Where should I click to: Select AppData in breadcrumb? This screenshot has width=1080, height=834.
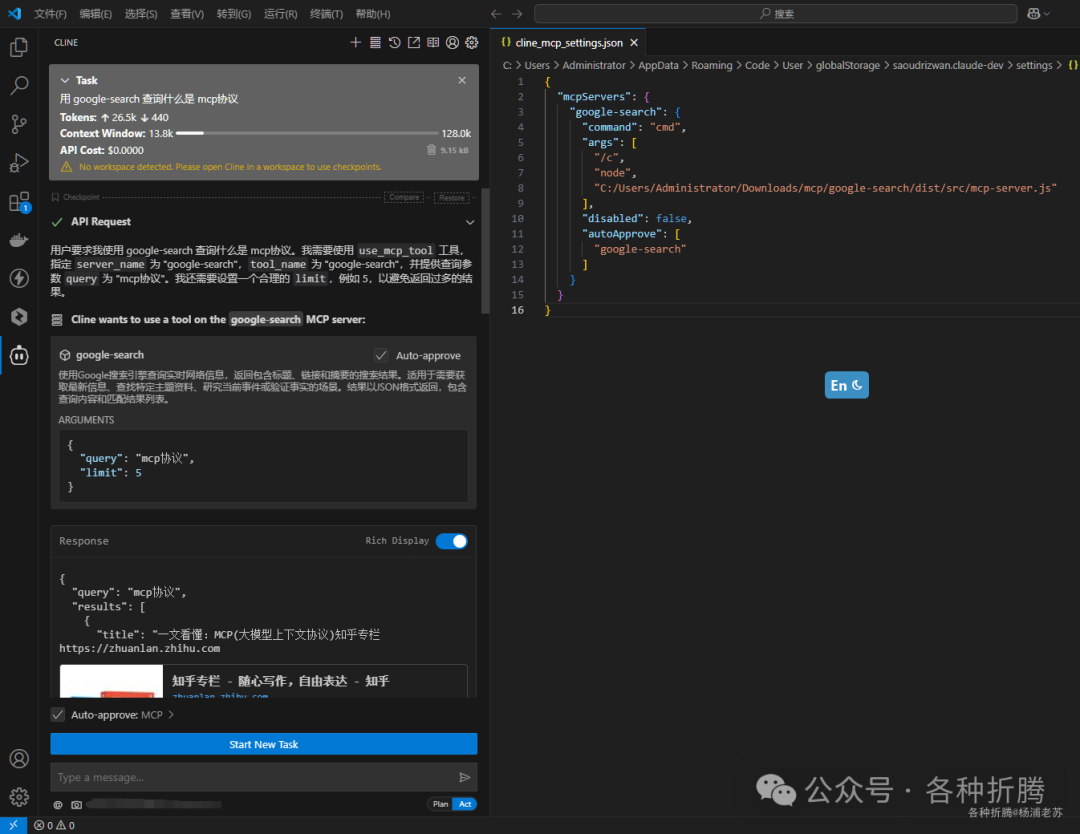(658, 65)
